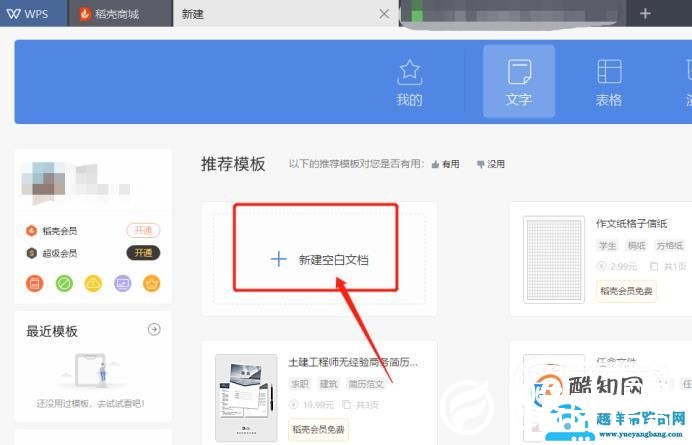The height and width of the screenshot is (445, 692).
Task: Click the yellow cloud member privilege icon
Action: point(93,283)
